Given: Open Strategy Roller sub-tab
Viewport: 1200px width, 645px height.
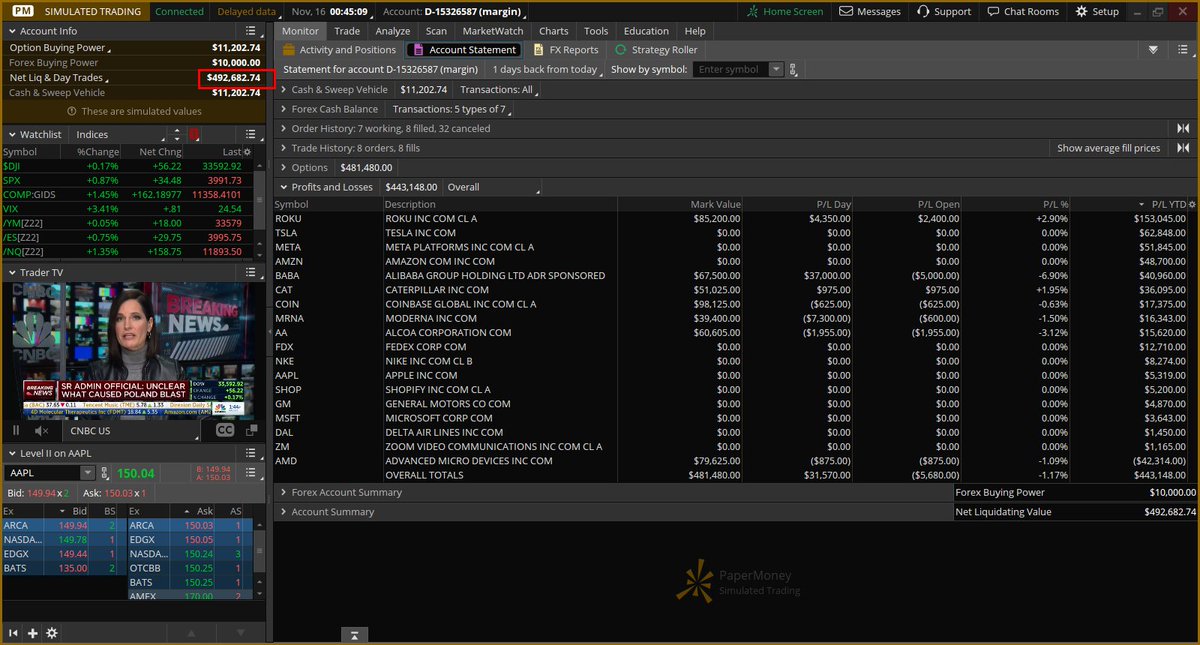Looking at the screenshot, I should [x=658, y=50].
